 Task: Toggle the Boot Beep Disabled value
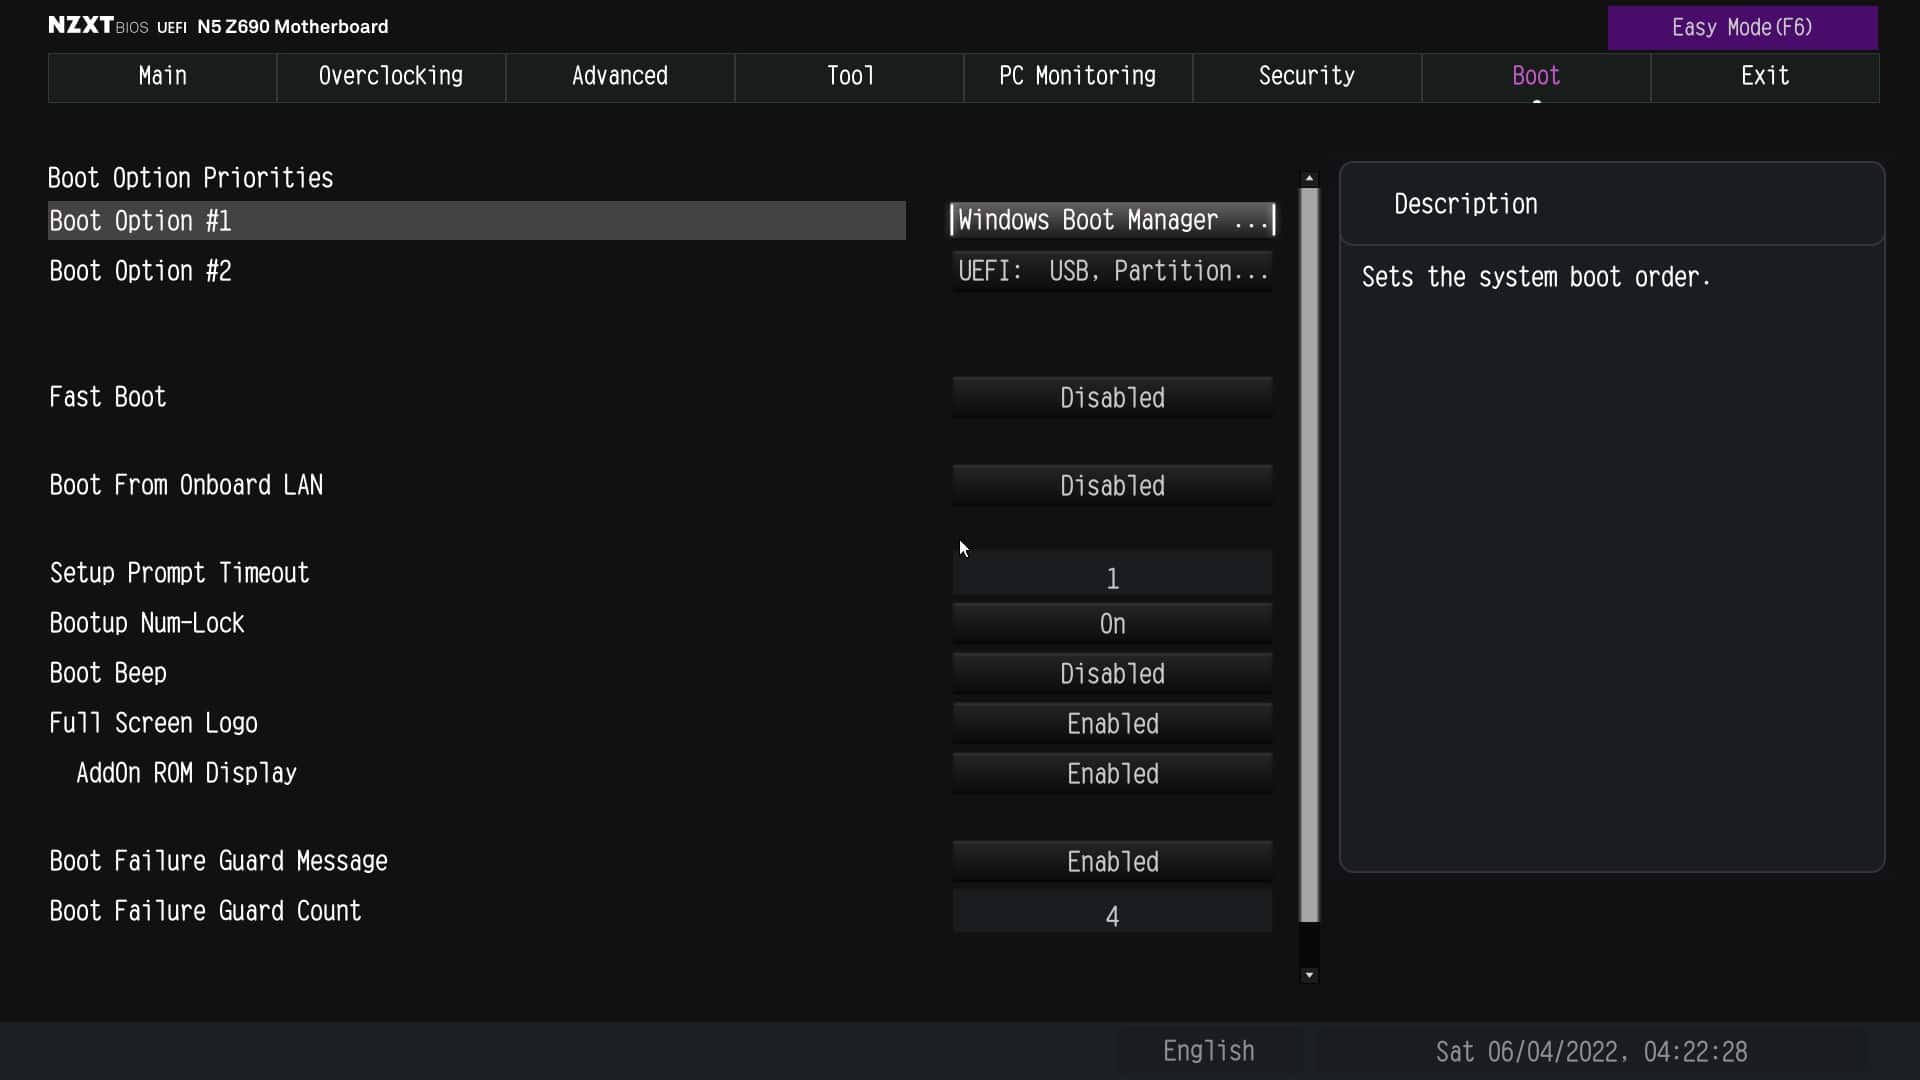1112,674
